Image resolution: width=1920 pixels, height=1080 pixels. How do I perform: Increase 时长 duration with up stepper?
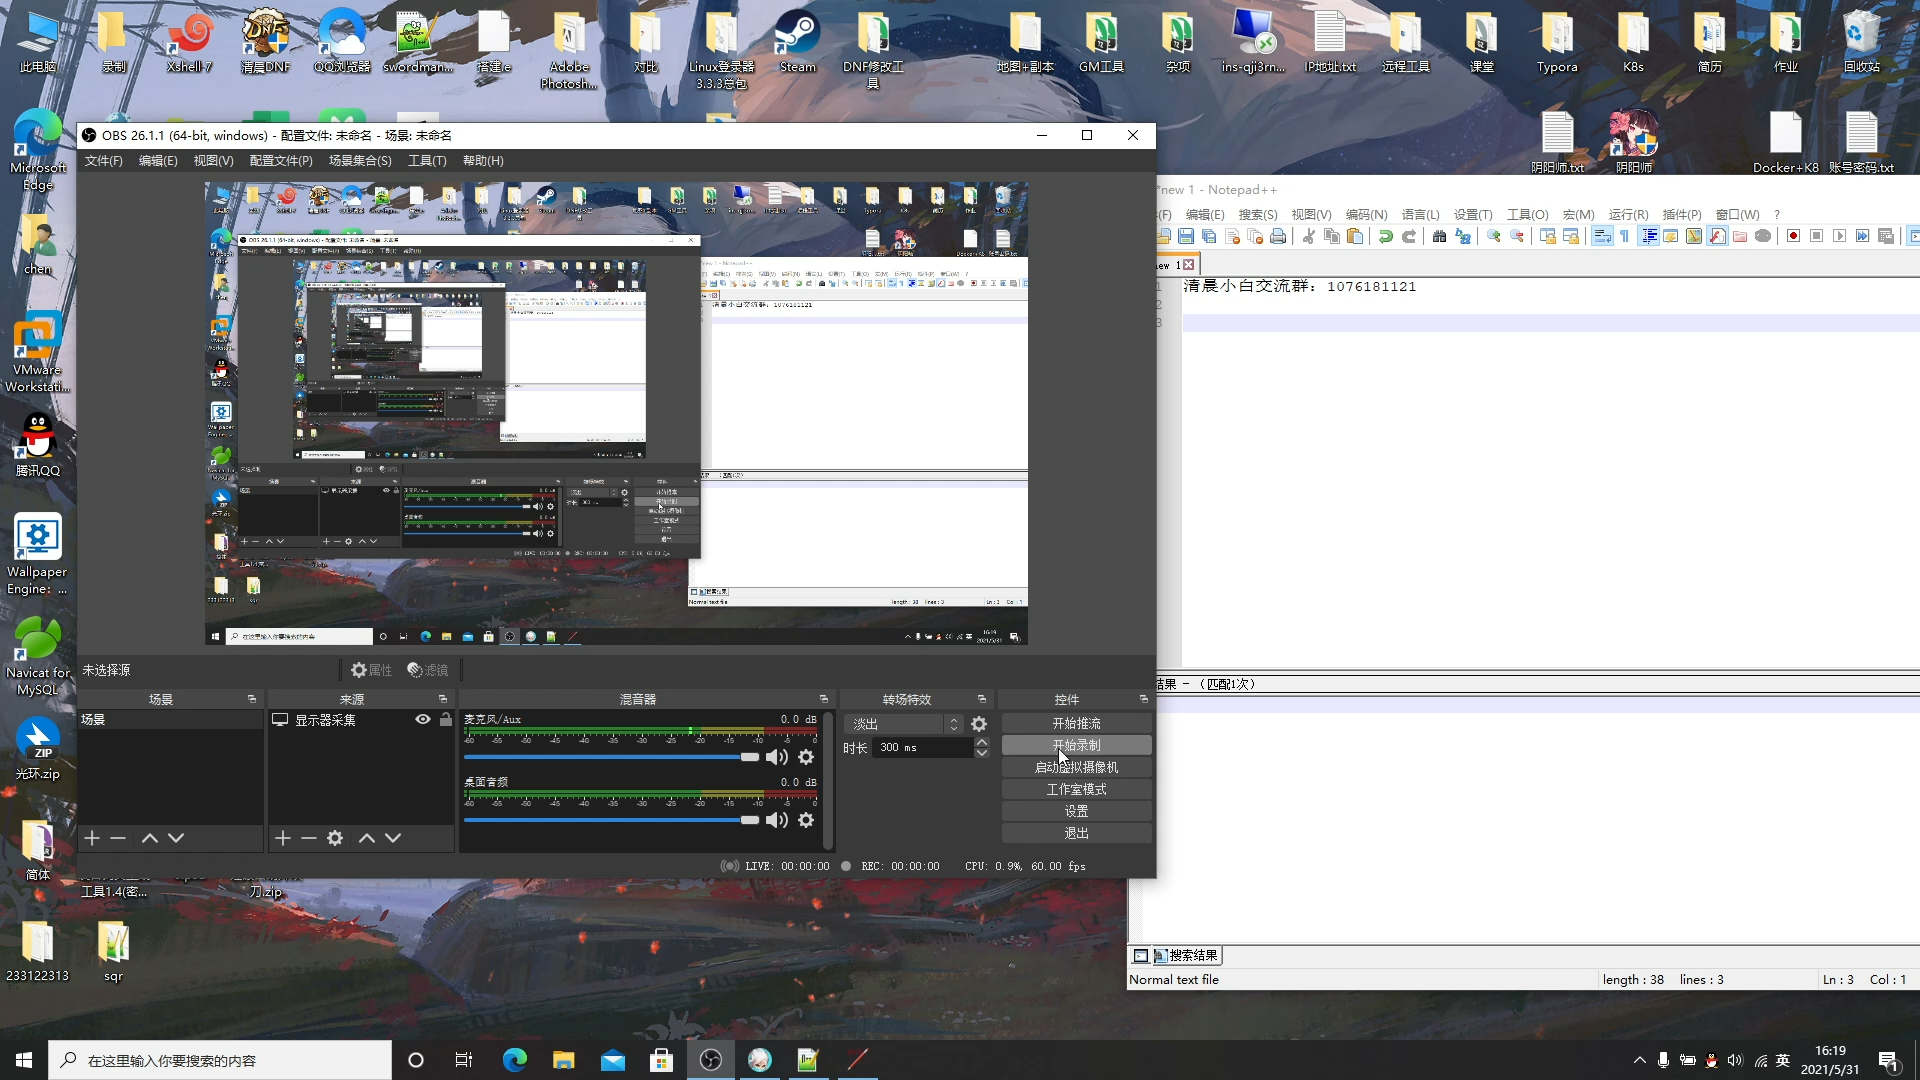tap(982, 742)
